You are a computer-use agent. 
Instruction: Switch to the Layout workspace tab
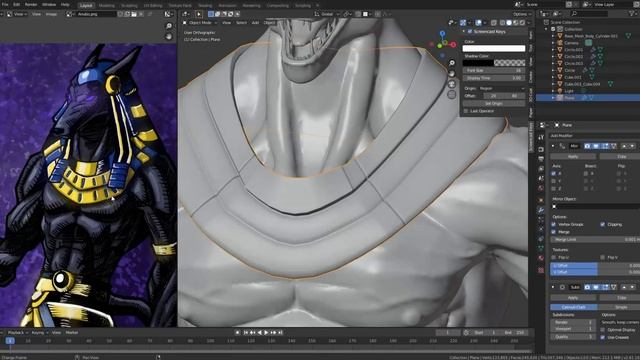point(86,6)
